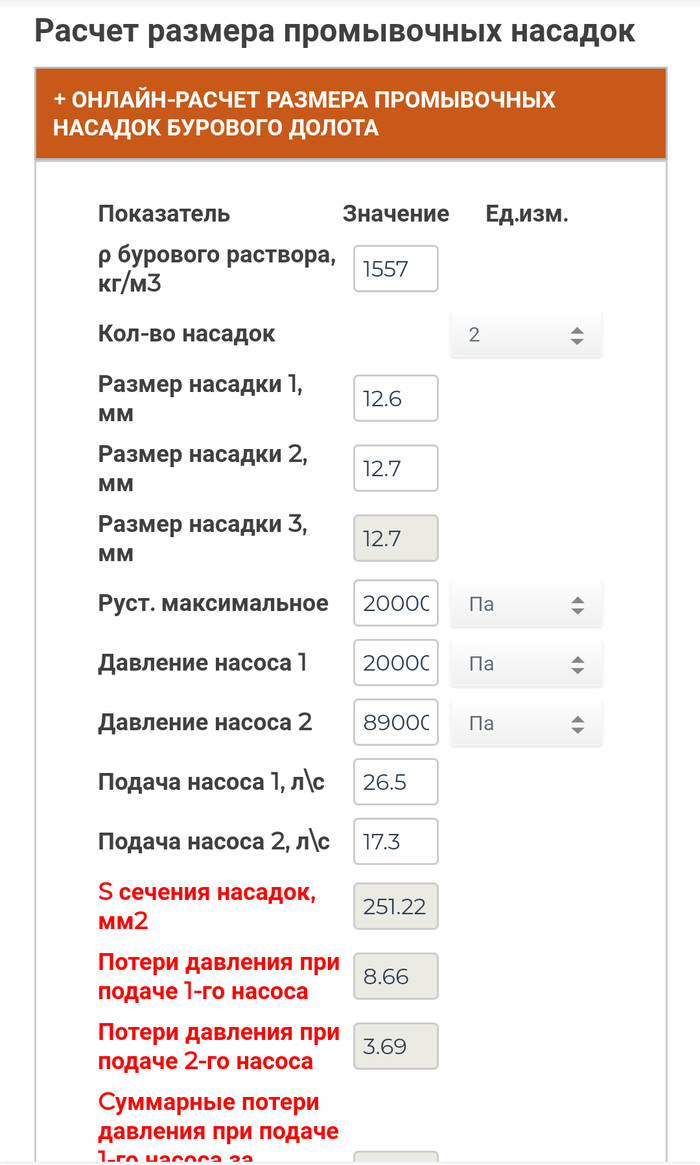Image resolution: width=700 pixels, height=1165 pixels.
Task: Click the drilling mud density field
Action: pos(396,268)
